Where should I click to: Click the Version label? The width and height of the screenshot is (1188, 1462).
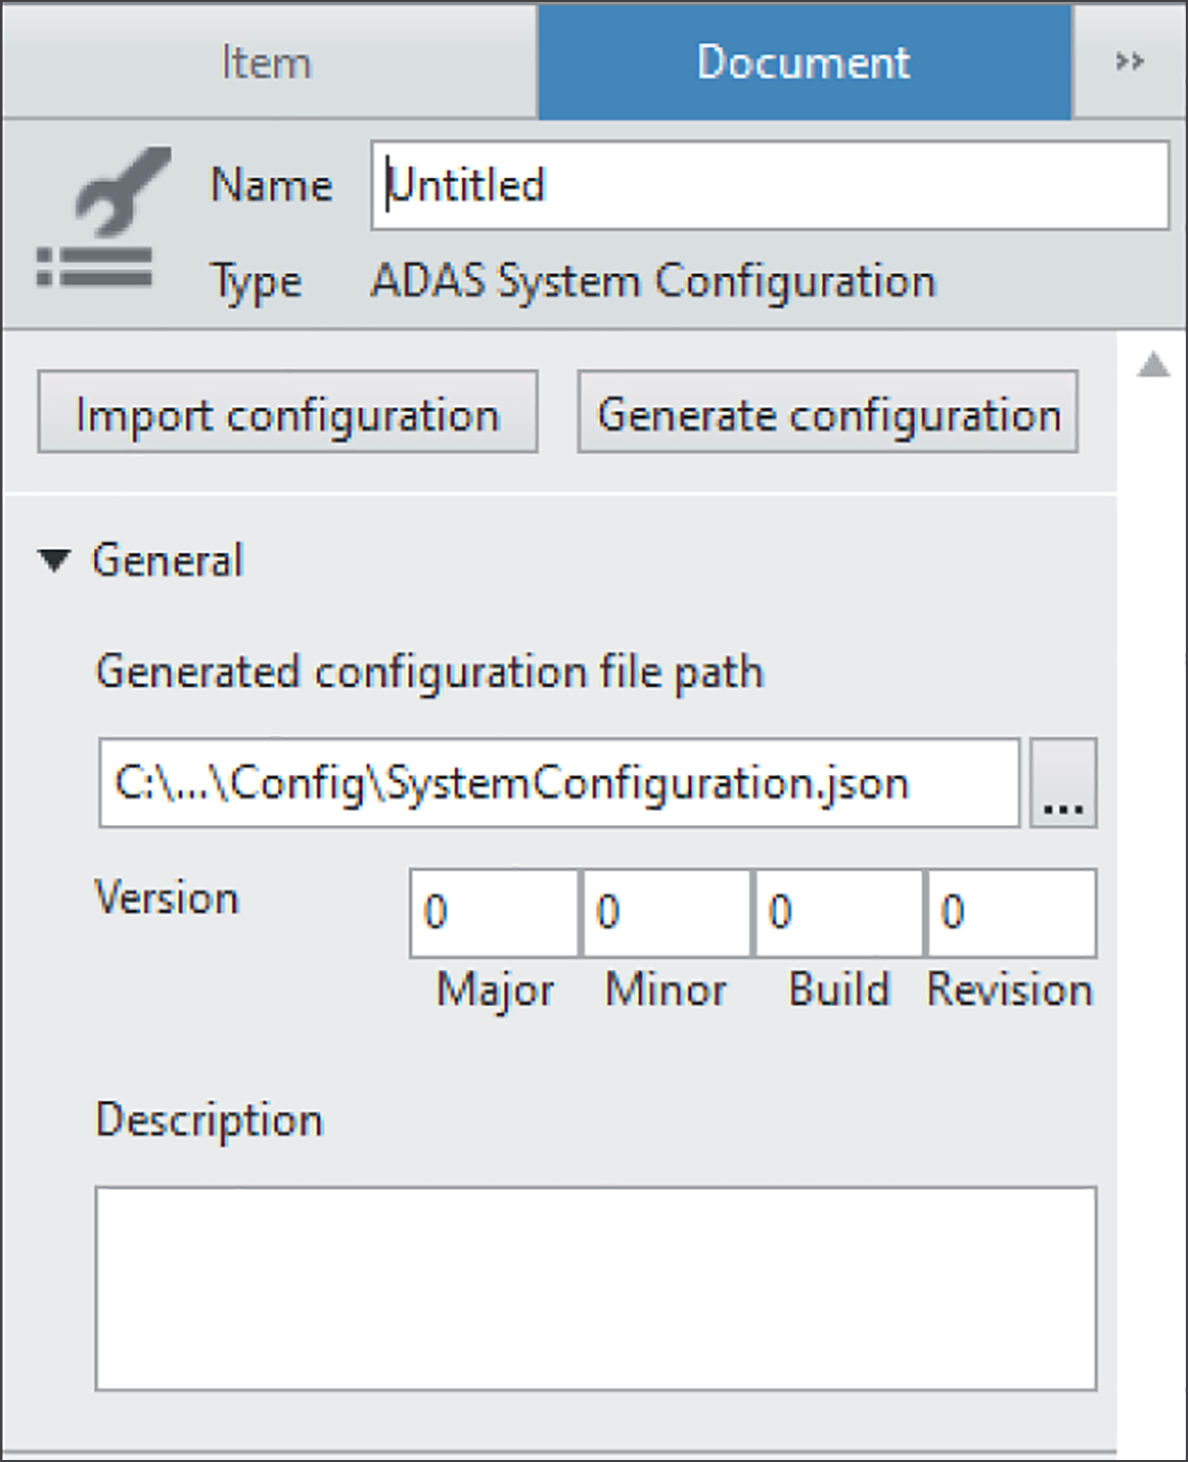click(167, 898)
